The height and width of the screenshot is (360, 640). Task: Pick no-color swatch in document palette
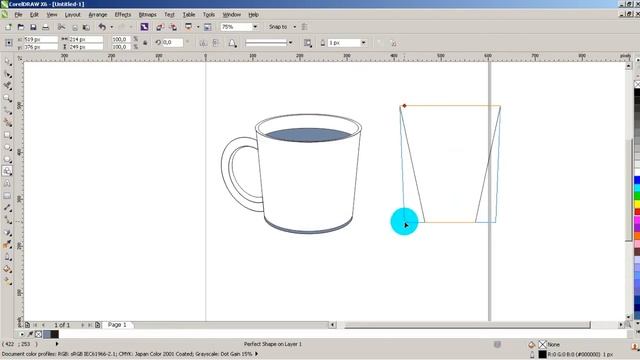(x=38, y=334)
